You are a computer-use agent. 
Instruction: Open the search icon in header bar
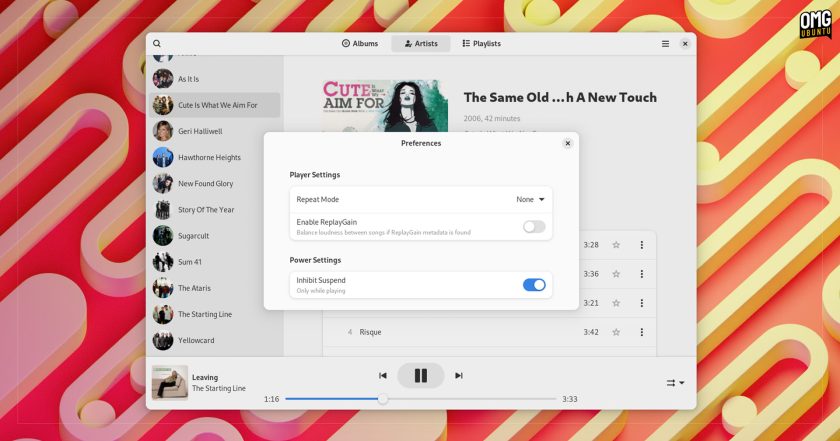(157, 43)
